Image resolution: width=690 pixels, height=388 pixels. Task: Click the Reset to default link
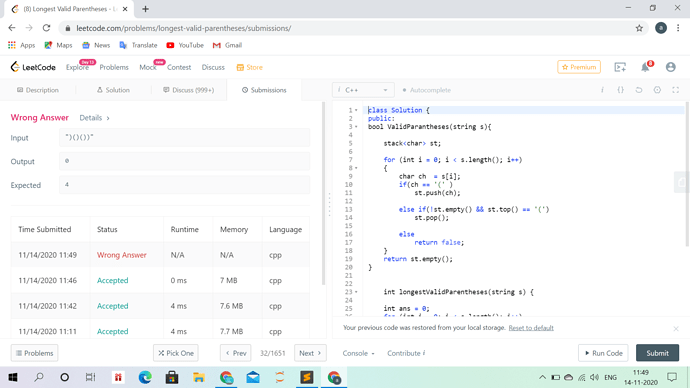[531, 328]
